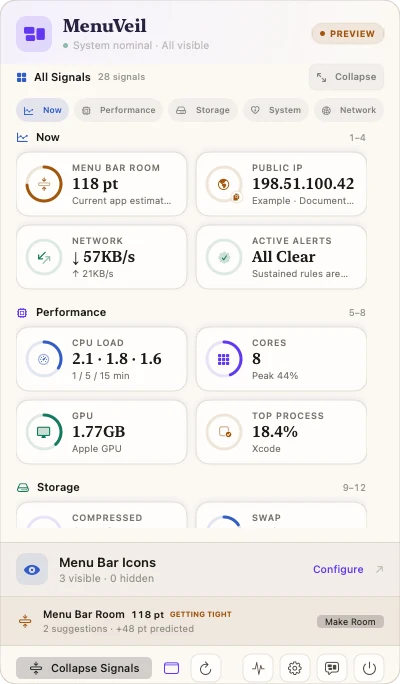
Task: Click the Peak 44% text
Action: pyautogui.click(x=275, y=376)
